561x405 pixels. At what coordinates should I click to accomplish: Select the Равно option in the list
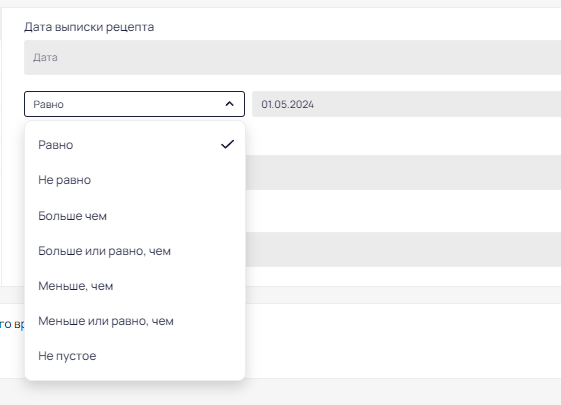click(x=135, y=145)
